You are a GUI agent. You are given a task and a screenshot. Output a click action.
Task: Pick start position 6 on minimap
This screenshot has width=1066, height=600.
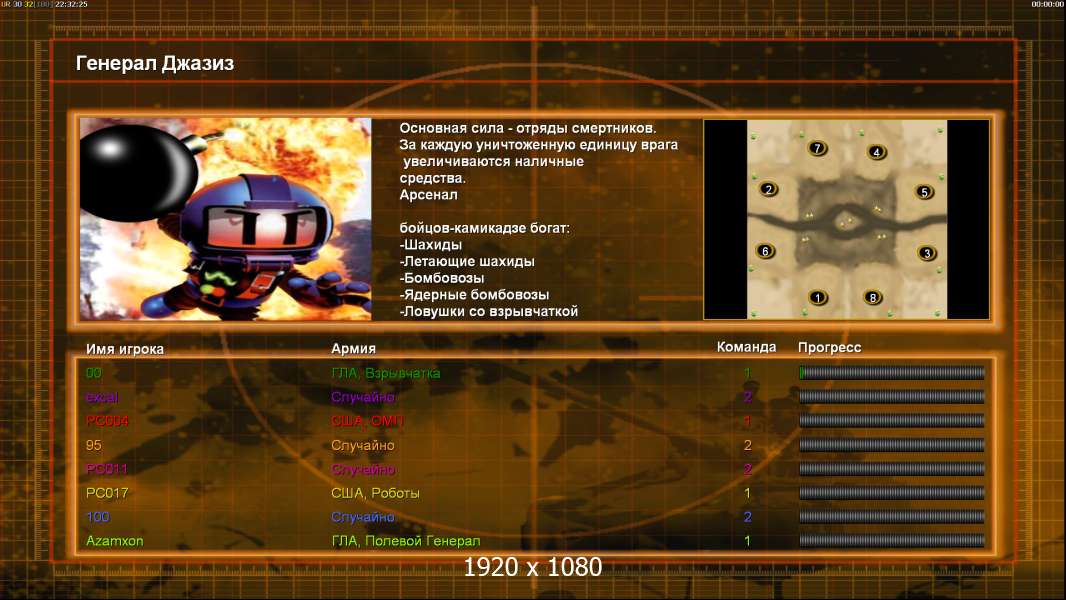pyautogui.click(x=765, y=251)
